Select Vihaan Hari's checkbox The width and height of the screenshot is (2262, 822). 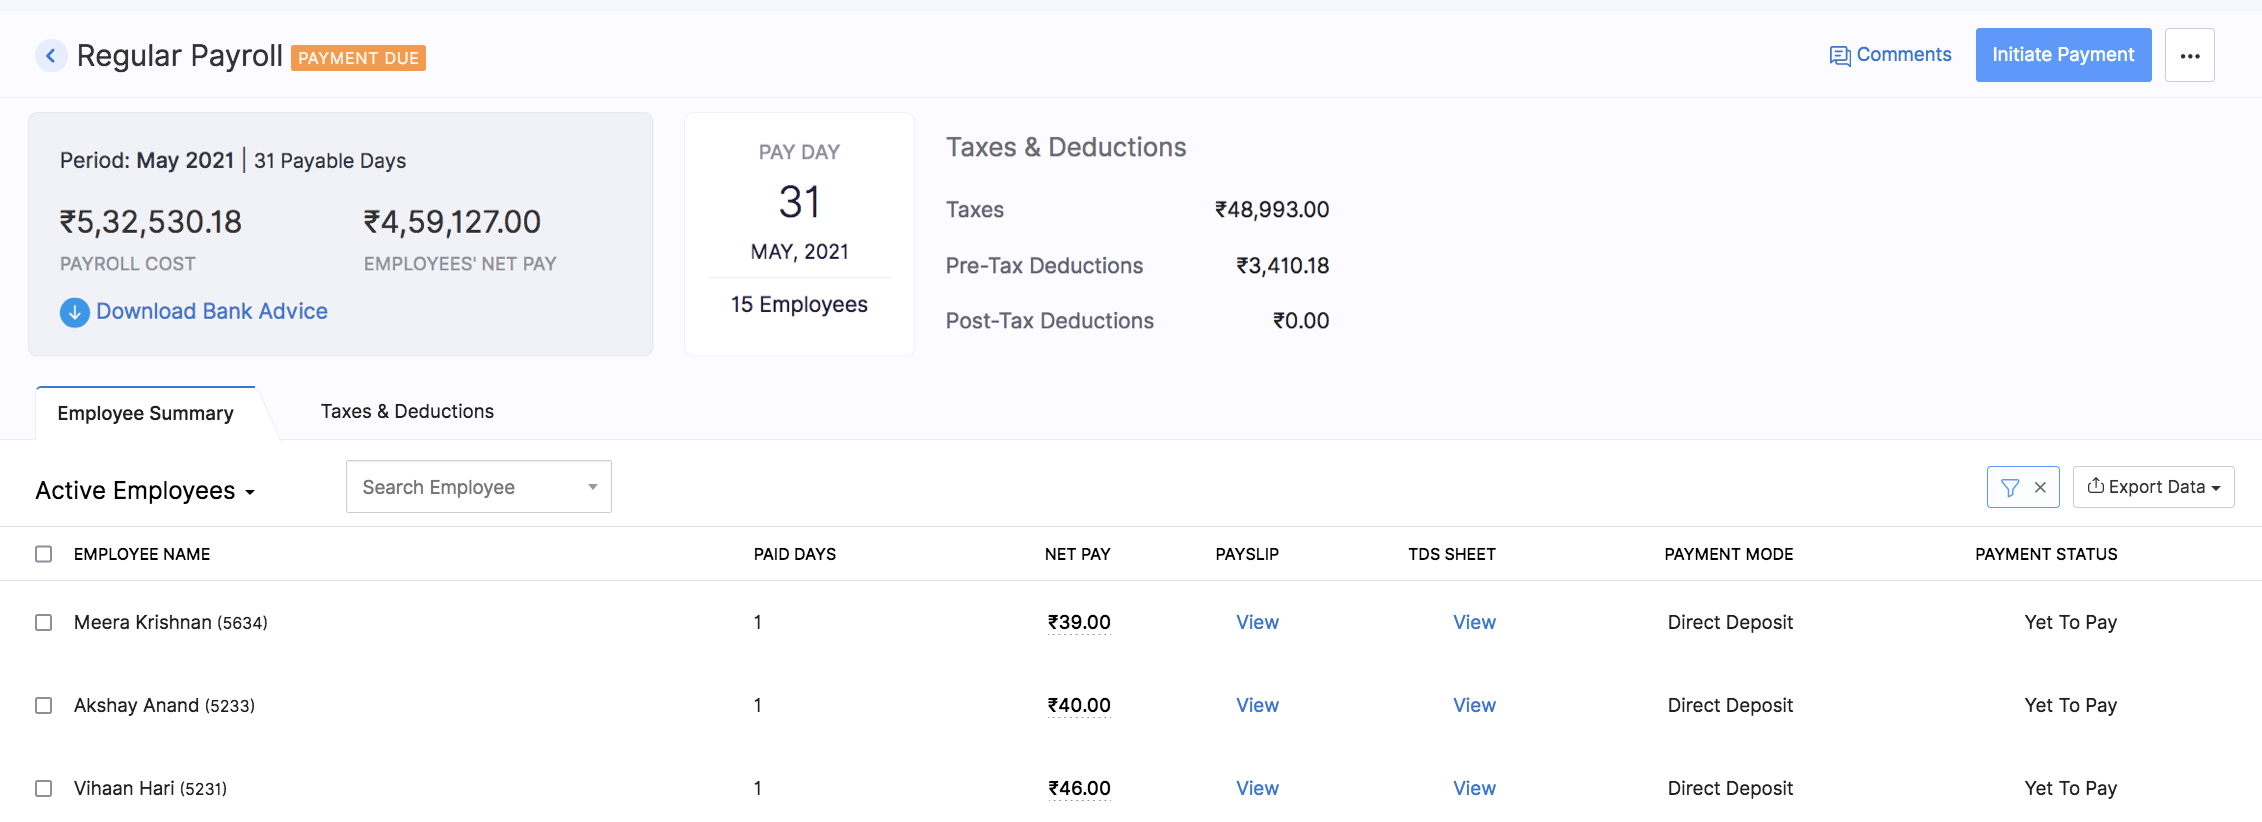click(44, 789)
